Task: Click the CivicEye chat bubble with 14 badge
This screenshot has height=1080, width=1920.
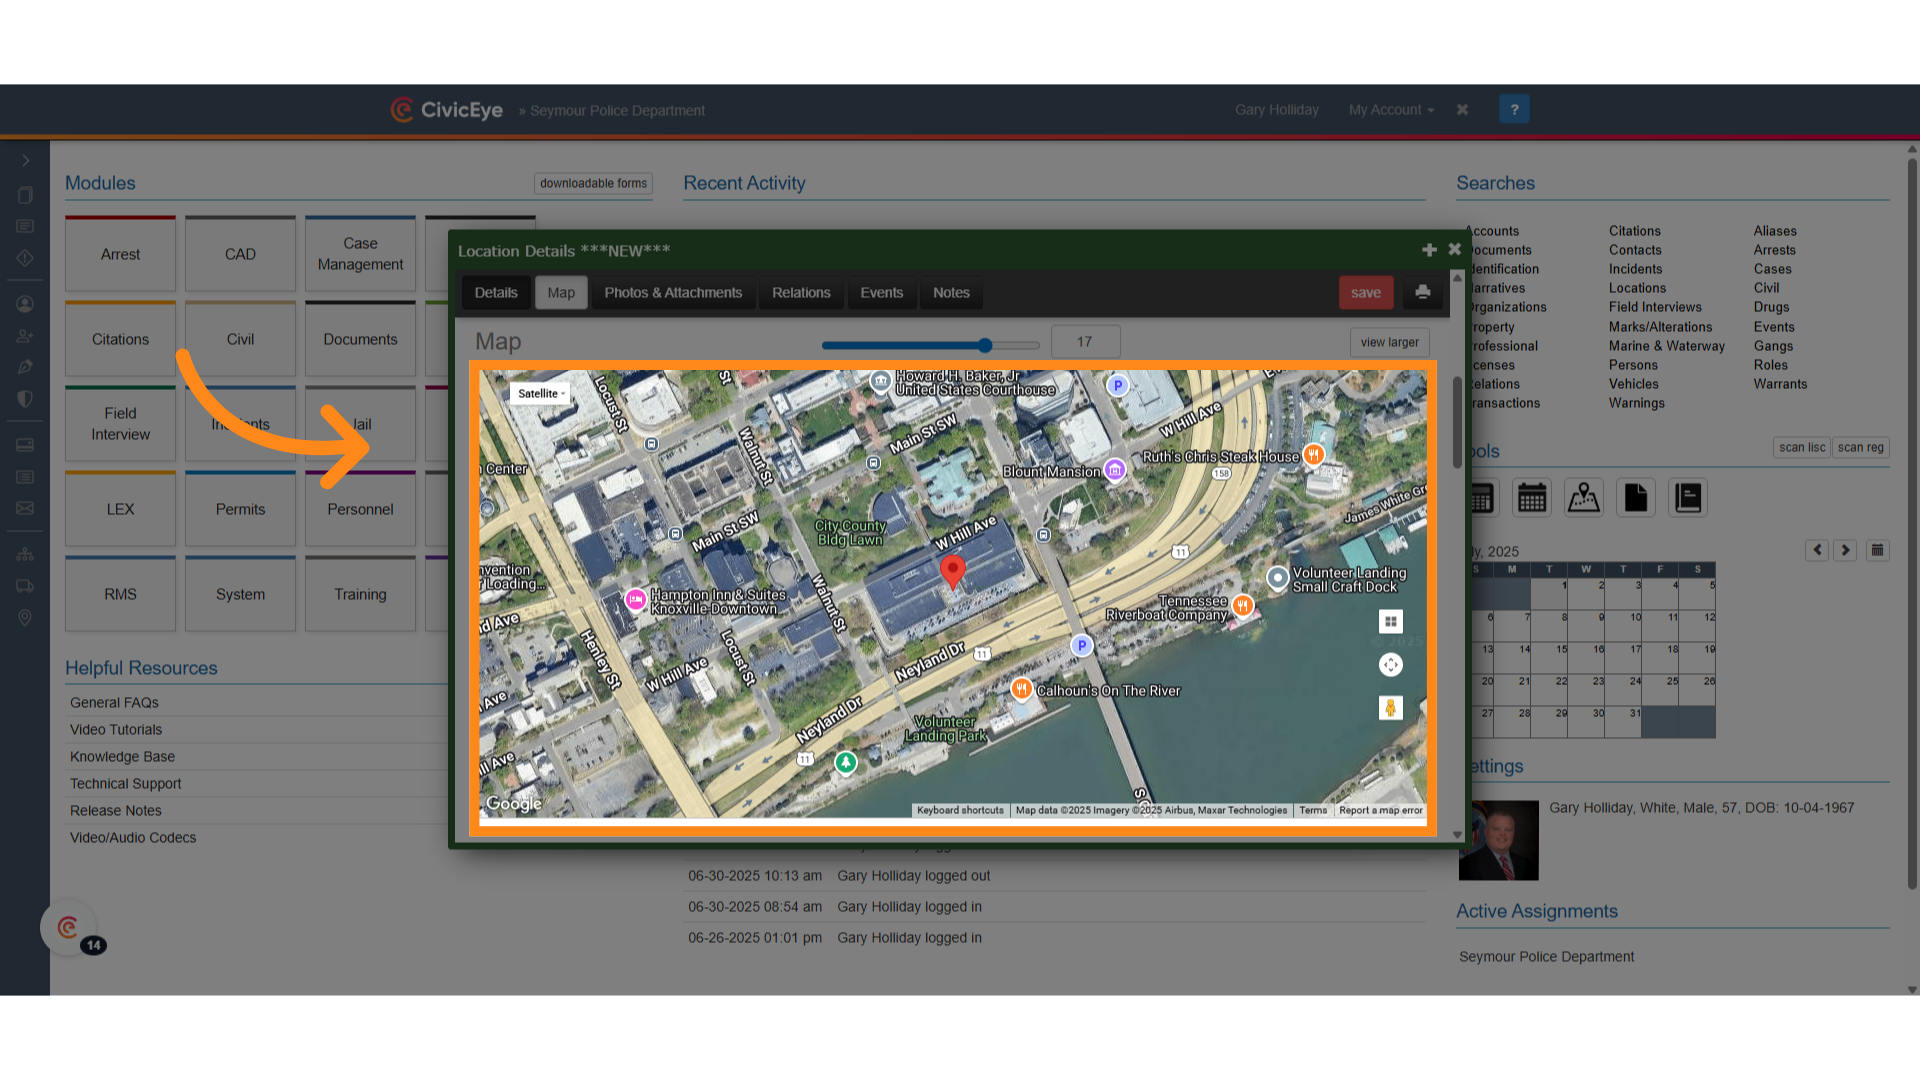Action: [x=68, y=928]
